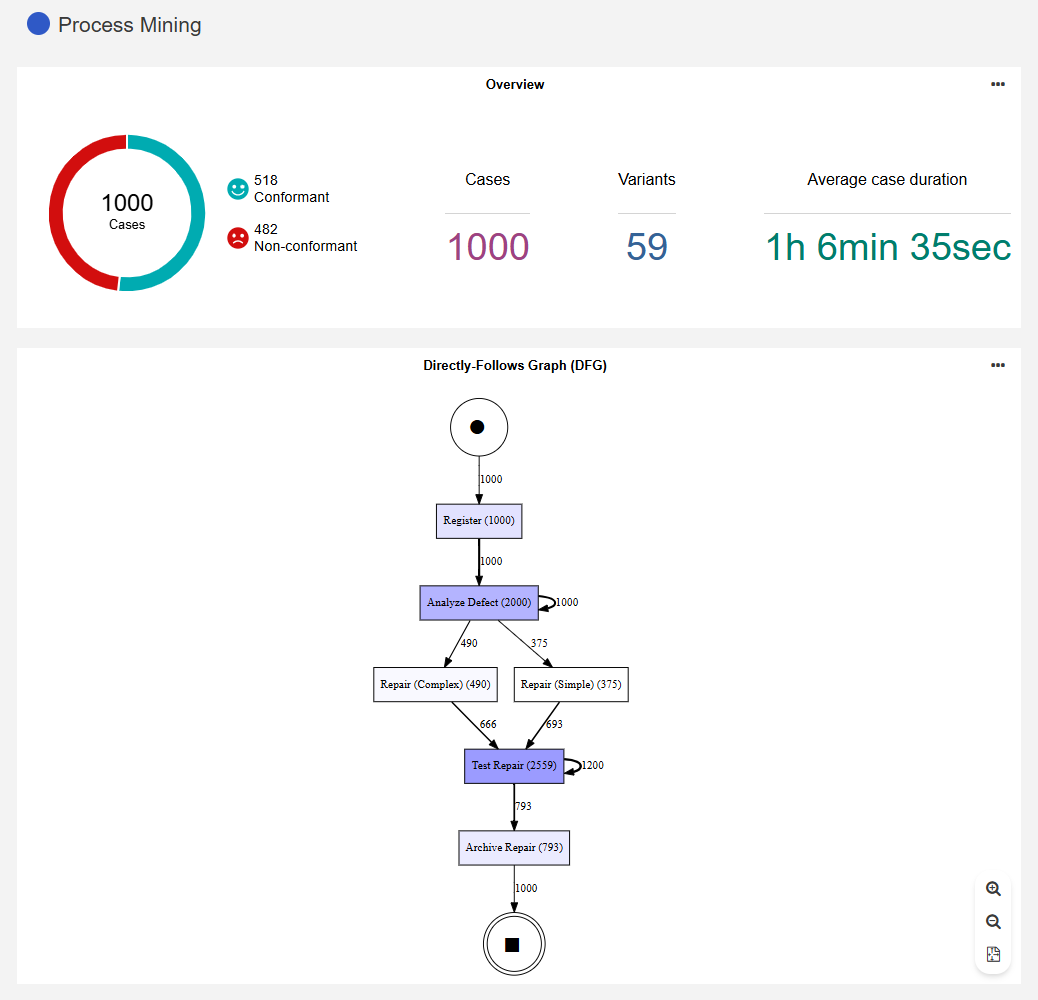This screenshot has width=1038, height=1000.
Task: Open the Overview card ellipsis menu
Action: pos(998,84)
